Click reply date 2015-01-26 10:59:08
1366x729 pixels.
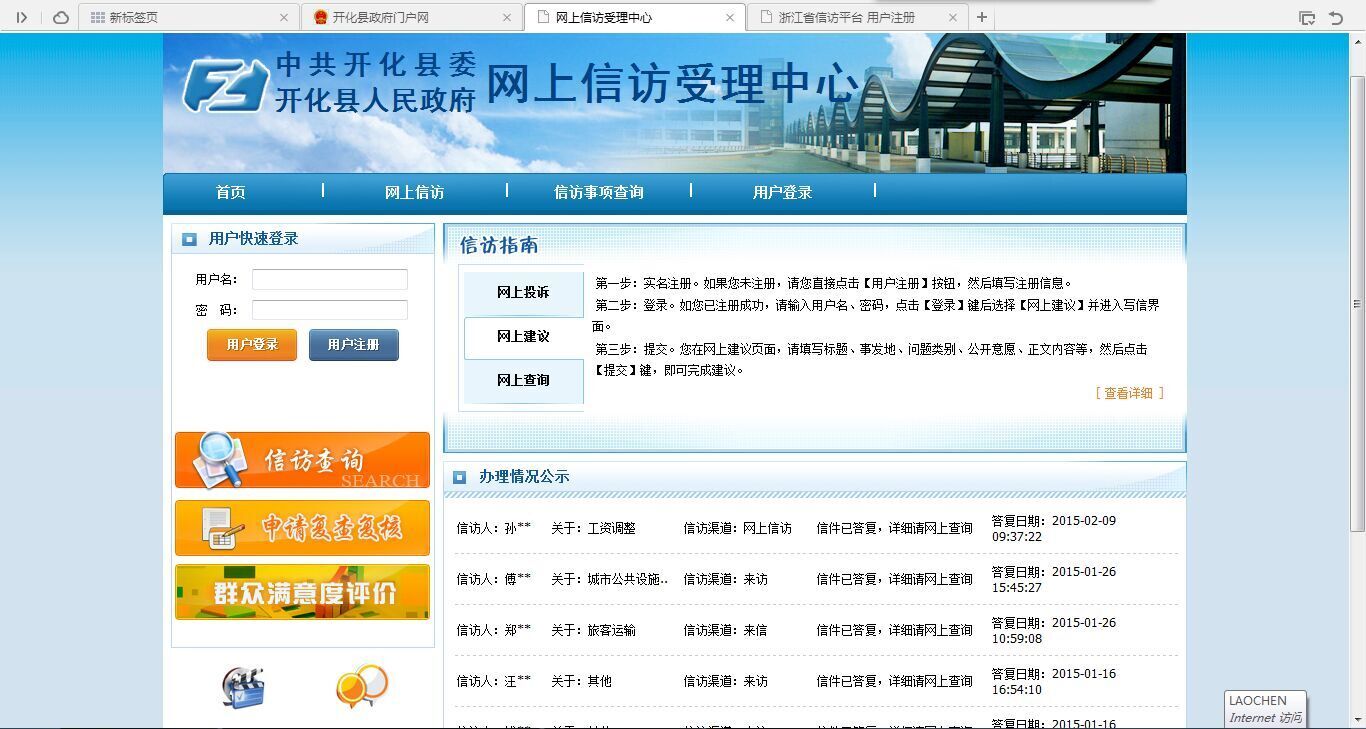[1054, 631]
